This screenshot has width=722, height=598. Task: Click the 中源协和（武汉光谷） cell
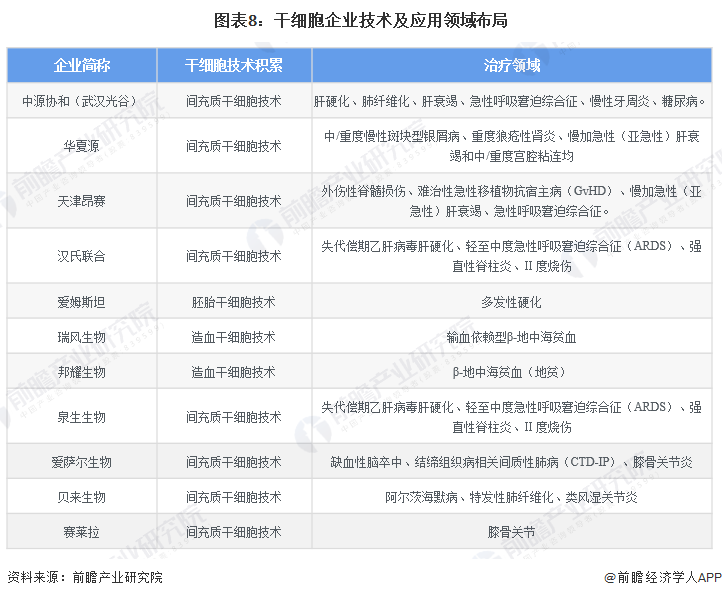tap(82, 101)
